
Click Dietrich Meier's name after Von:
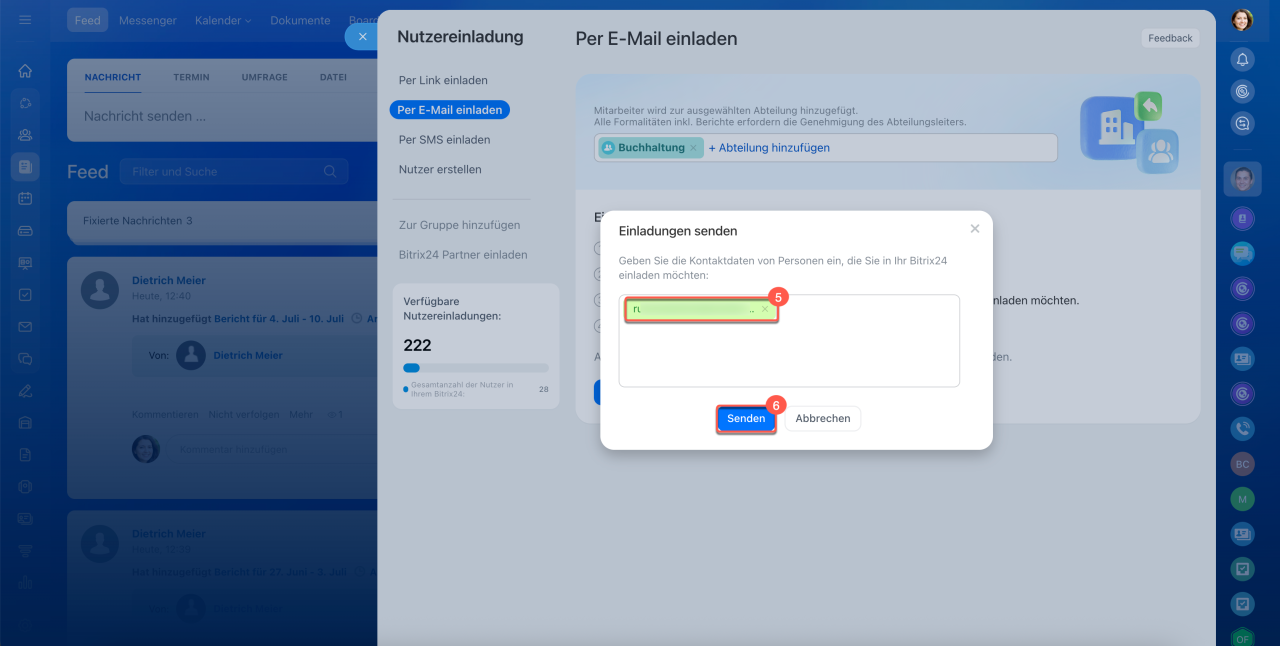pos(248,355)
